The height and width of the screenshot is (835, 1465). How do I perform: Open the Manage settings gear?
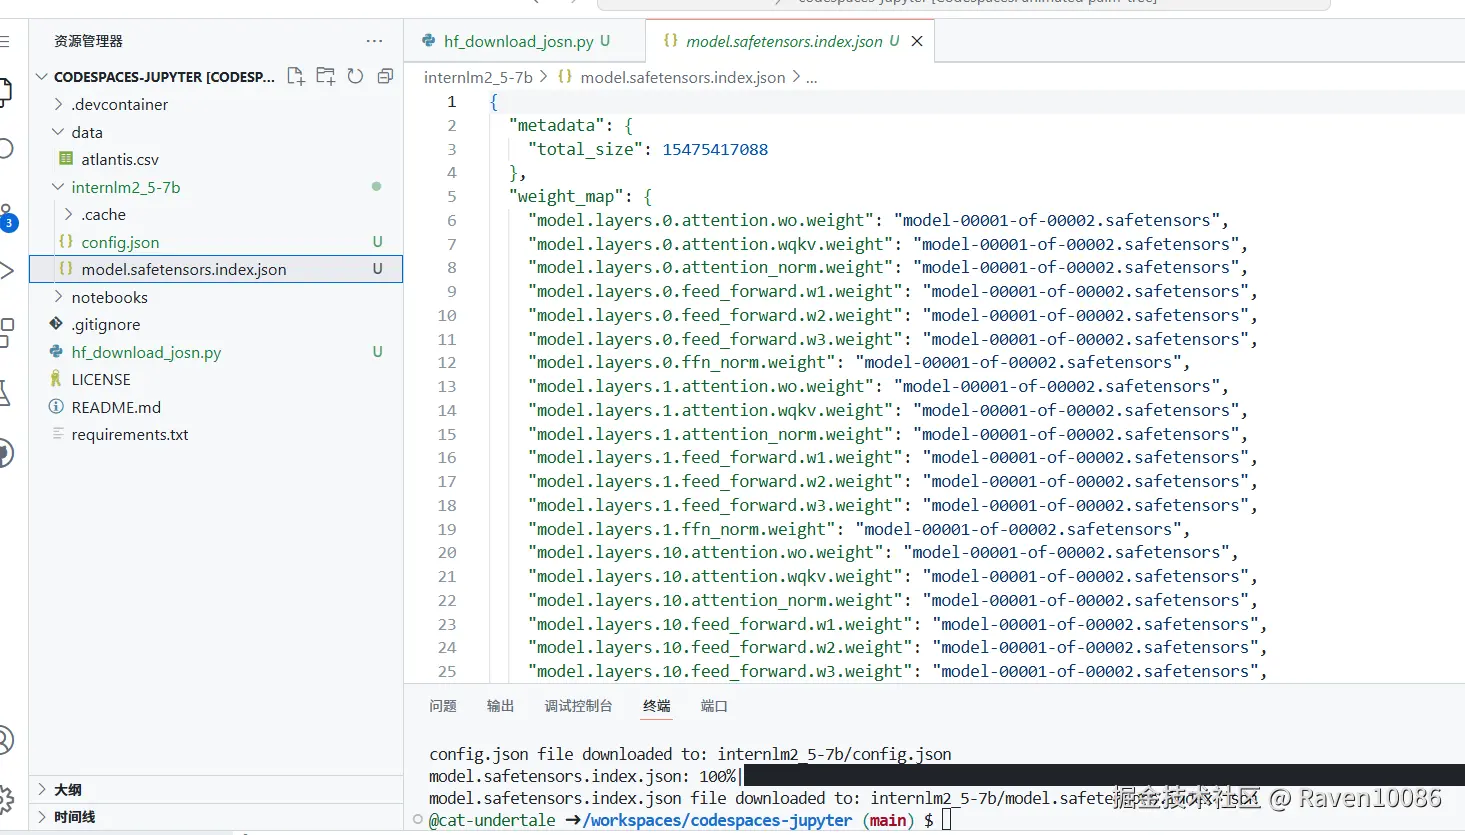pyautogui.click(x=6, y=798)
